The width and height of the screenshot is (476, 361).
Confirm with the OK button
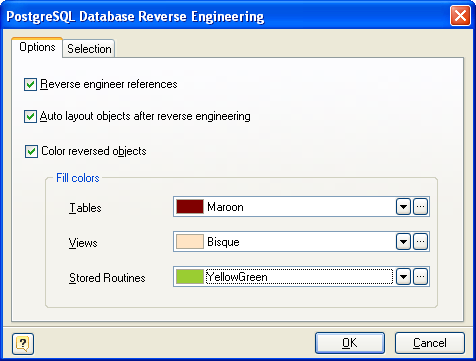pos(350,343)
